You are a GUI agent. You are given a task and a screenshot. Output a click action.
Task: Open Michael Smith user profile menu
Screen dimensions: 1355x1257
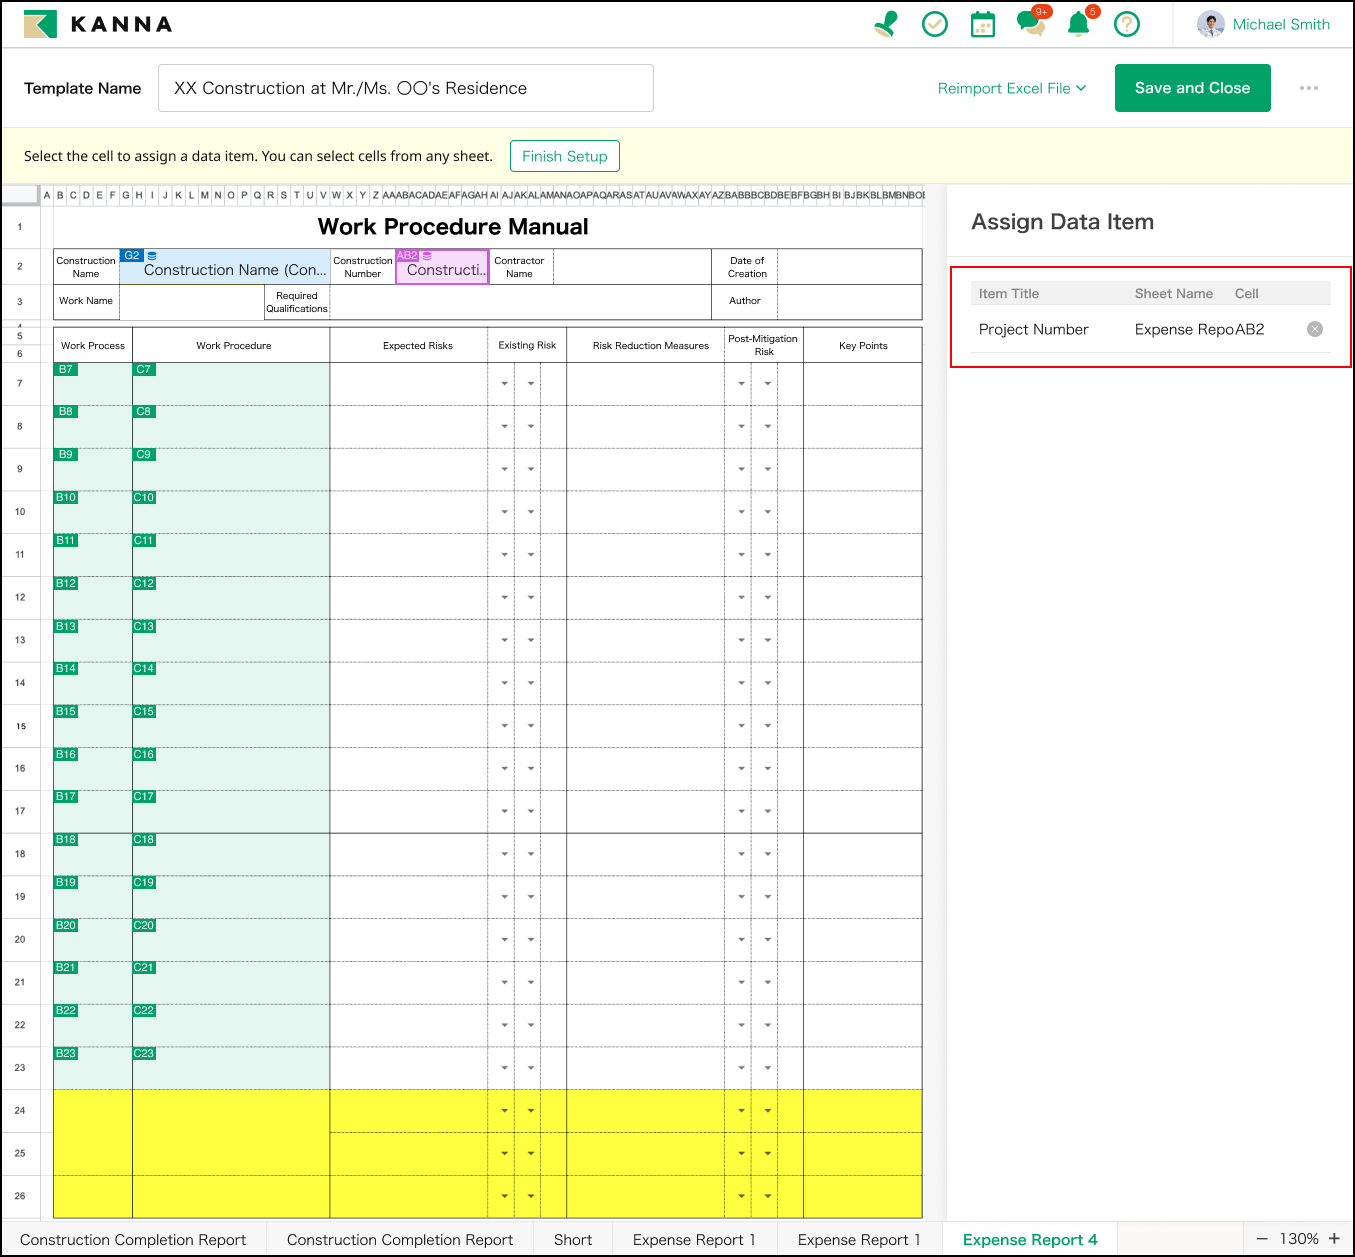(x=1264, y=24)
